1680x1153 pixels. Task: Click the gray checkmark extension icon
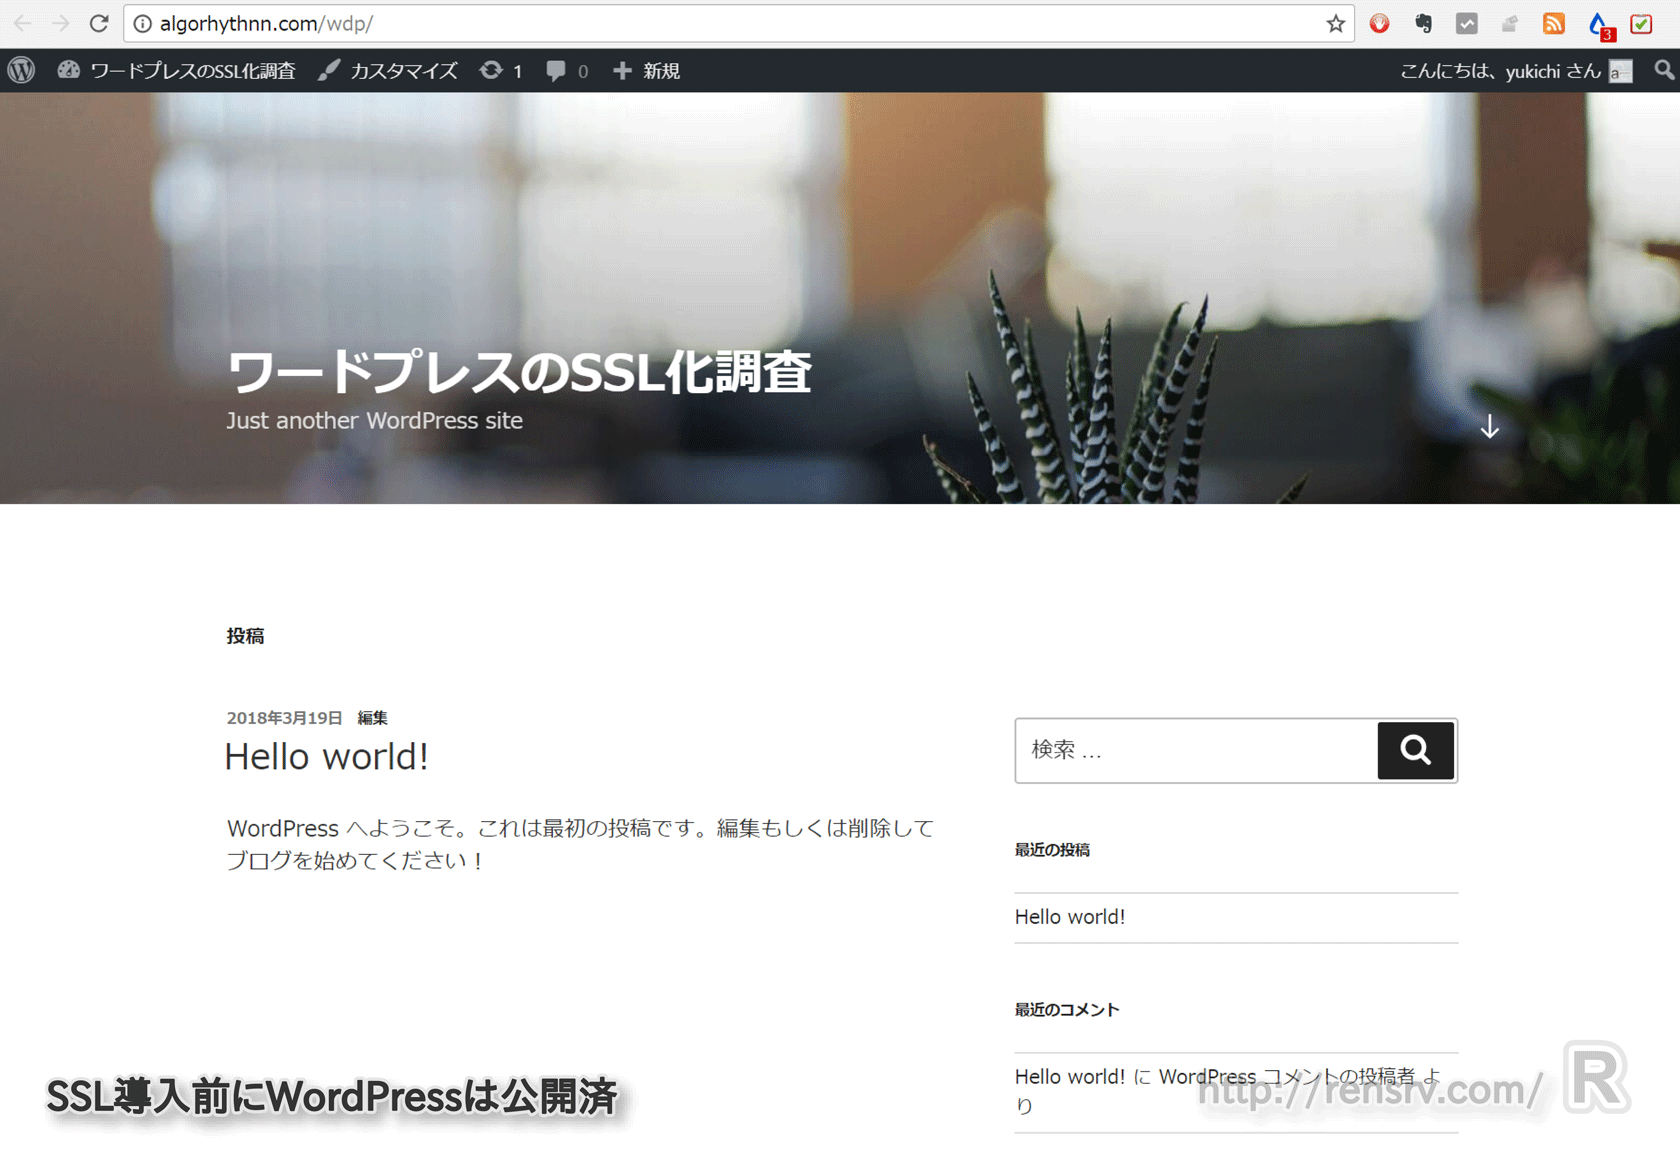click(x=1467, y=24)
